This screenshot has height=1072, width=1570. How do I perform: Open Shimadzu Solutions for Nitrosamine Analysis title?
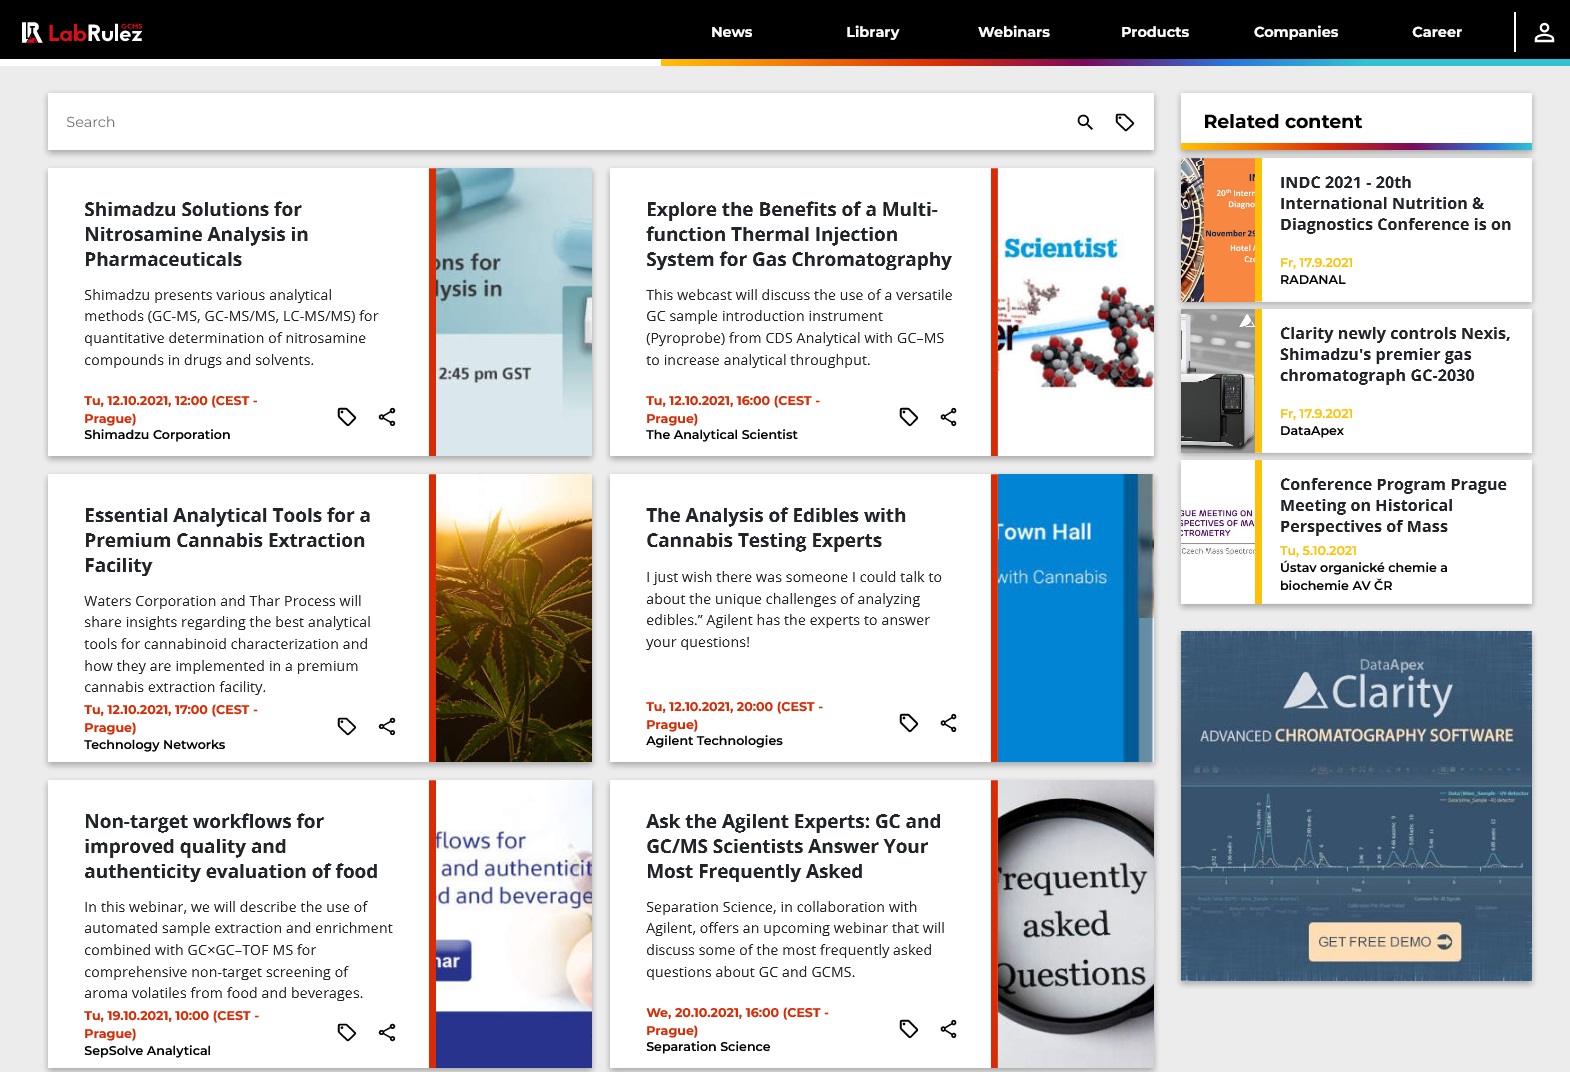tap(196, 234)
